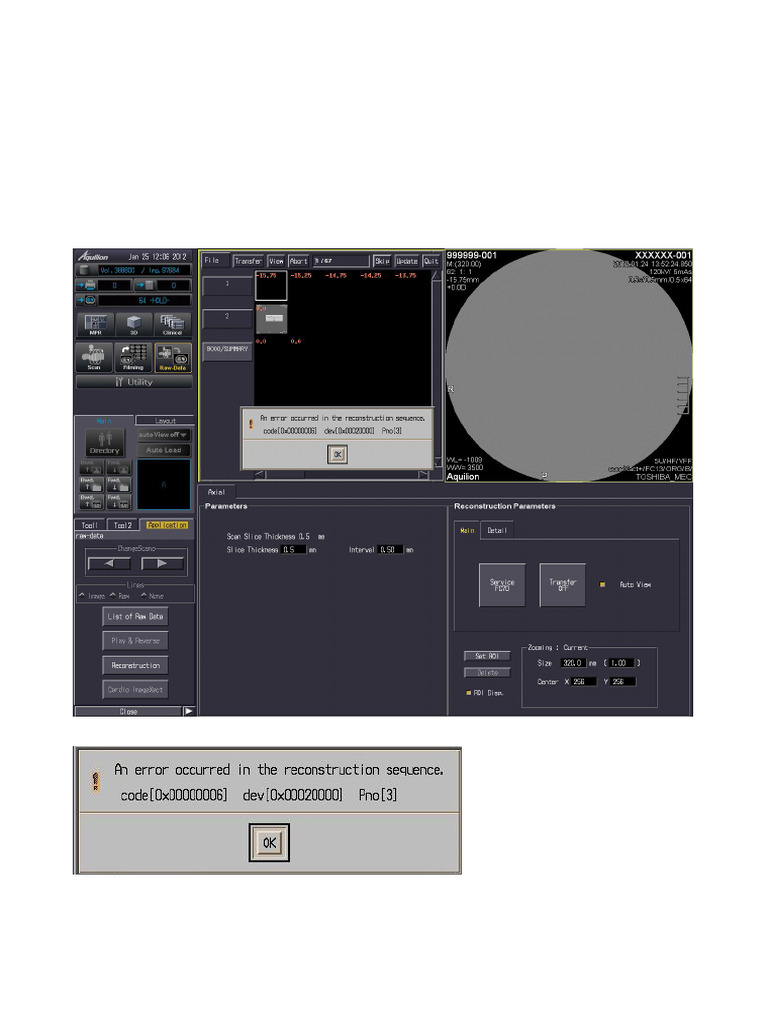Select the Raw-Data application icon
Screen dimensions: 768x1024
(172, 357)
